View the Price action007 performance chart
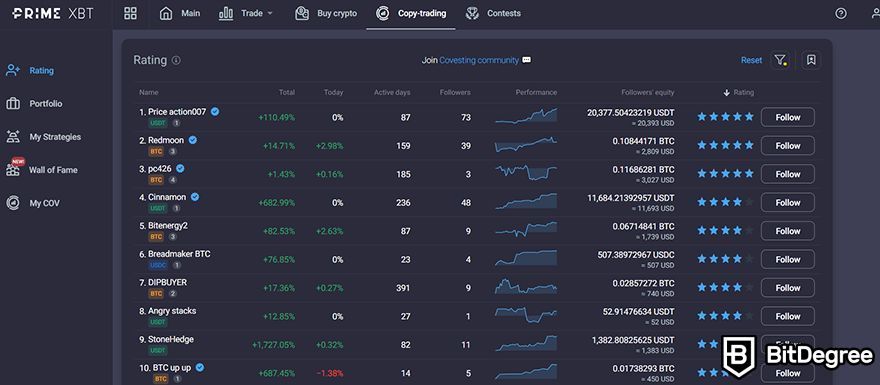Image resolution: width=880 pixels, height=385 pixels. tap(526, 116)
